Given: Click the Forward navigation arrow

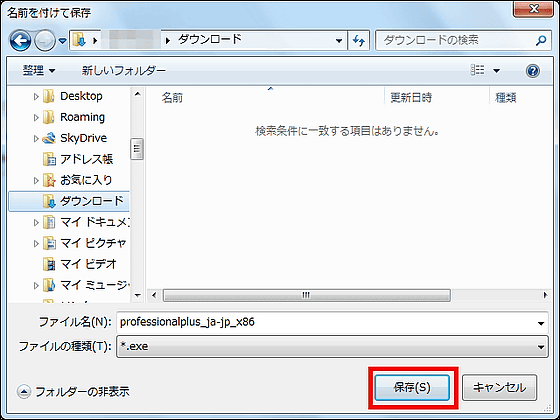Looking at the screenshot, I should click(45, 40).
